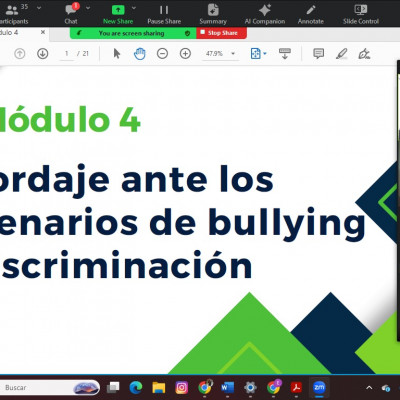Open the 47.9% zoom level dropdown
This screenshot has height=400, width=400.
(x=220, y=53)
